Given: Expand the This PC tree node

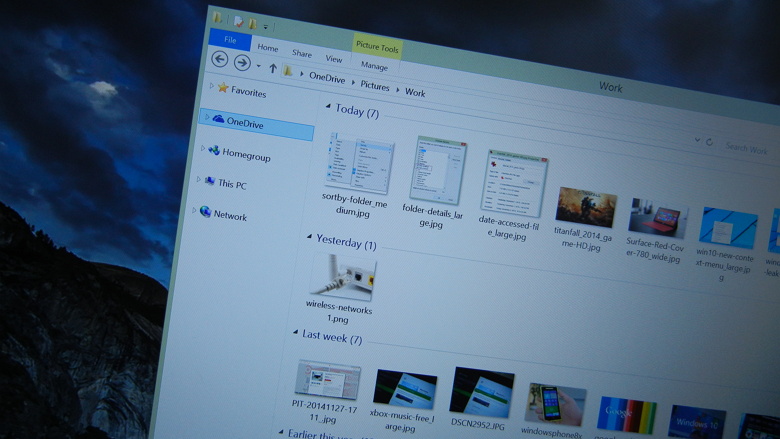Looking at the screenshot, I should click(199, 180).
